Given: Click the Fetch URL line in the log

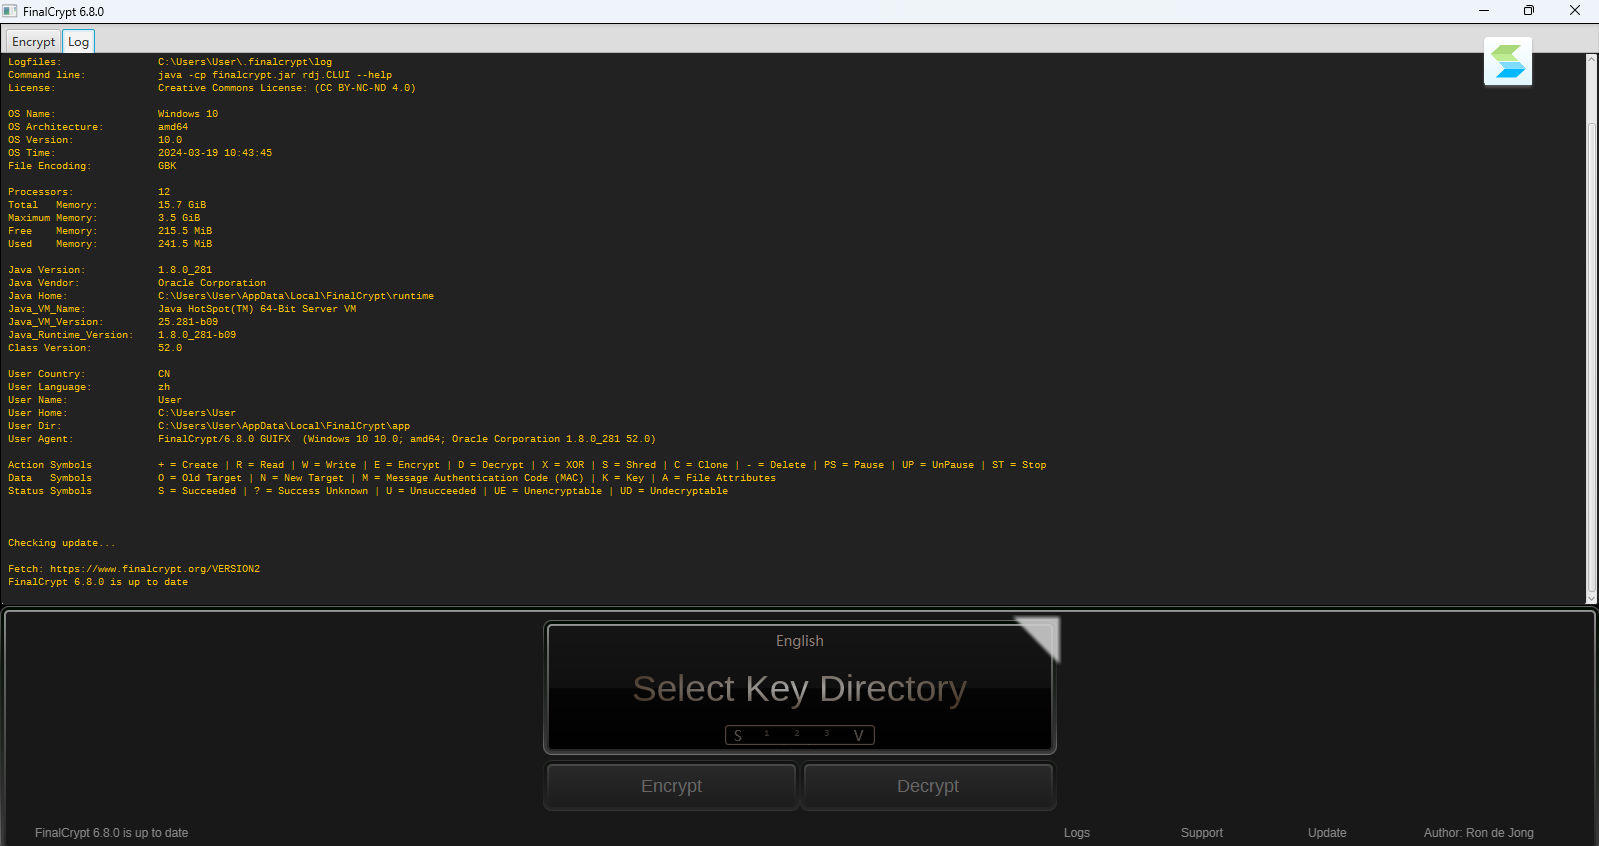Looking at the screenshot, I should 134,569.
